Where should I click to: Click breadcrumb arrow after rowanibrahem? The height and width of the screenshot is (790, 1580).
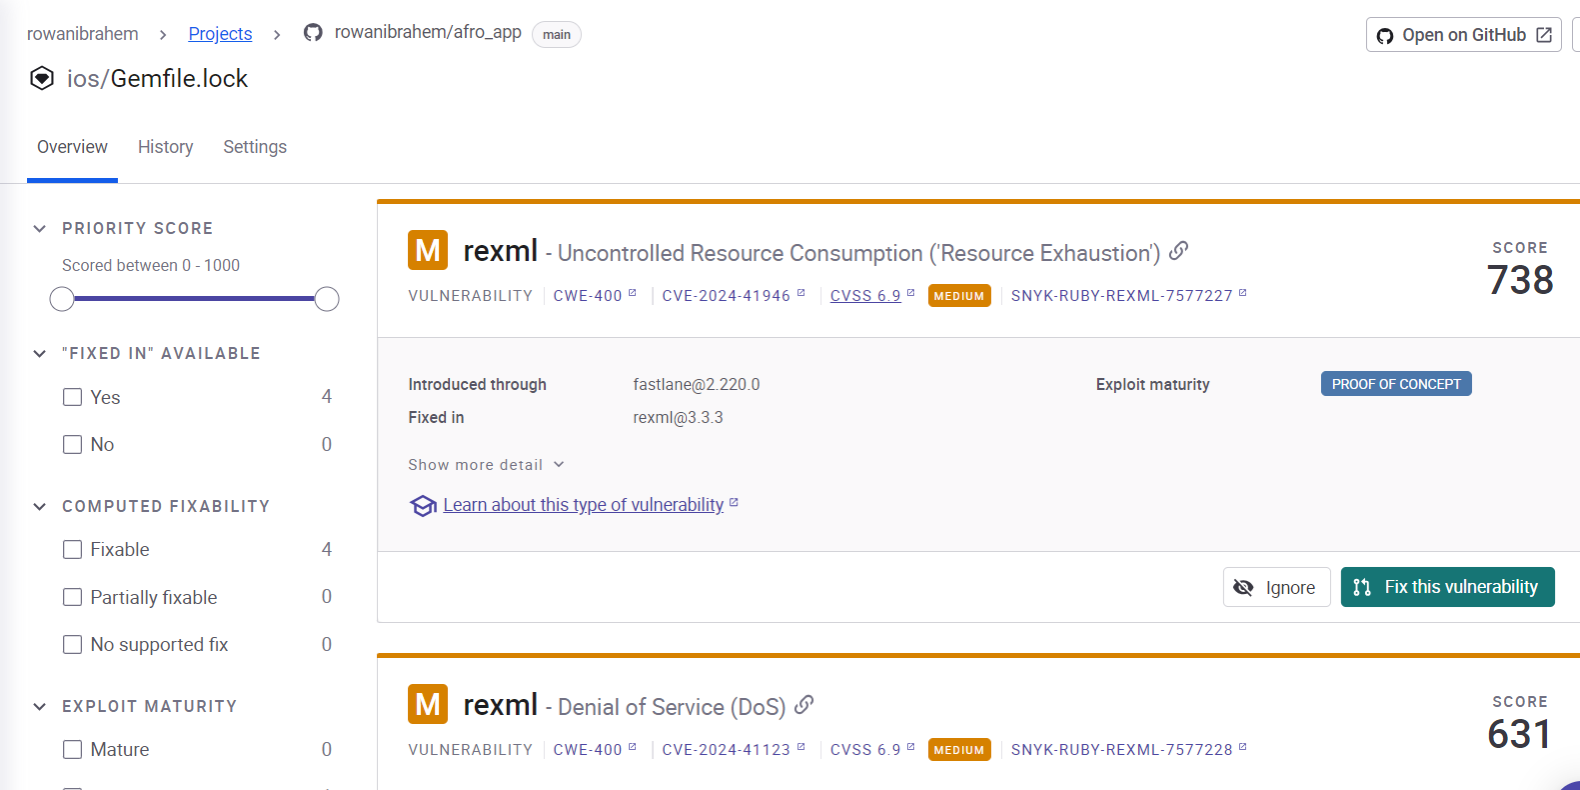pyautogui.click(x=163, y=35)
